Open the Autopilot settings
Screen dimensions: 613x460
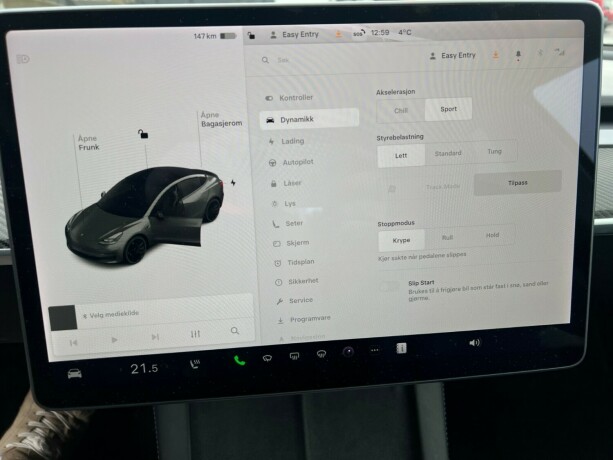(x=291, y=162)
